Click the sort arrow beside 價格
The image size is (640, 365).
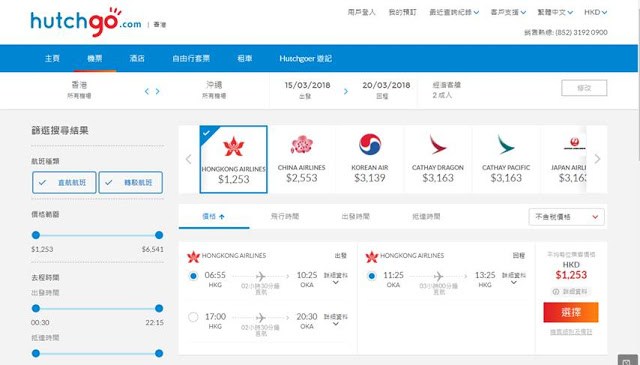click(222, 217)
